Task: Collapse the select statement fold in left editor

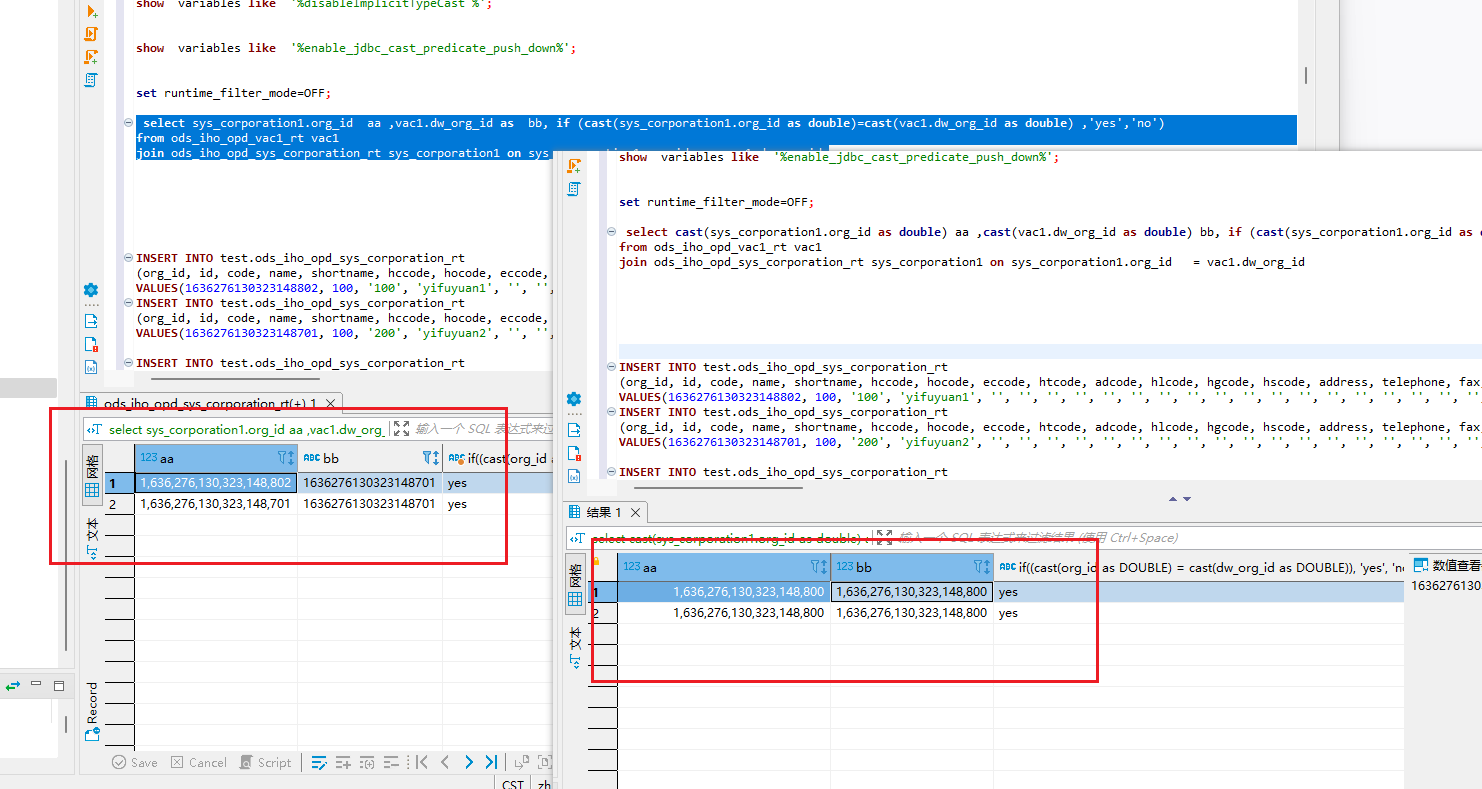Action: [x=128, y=123]
